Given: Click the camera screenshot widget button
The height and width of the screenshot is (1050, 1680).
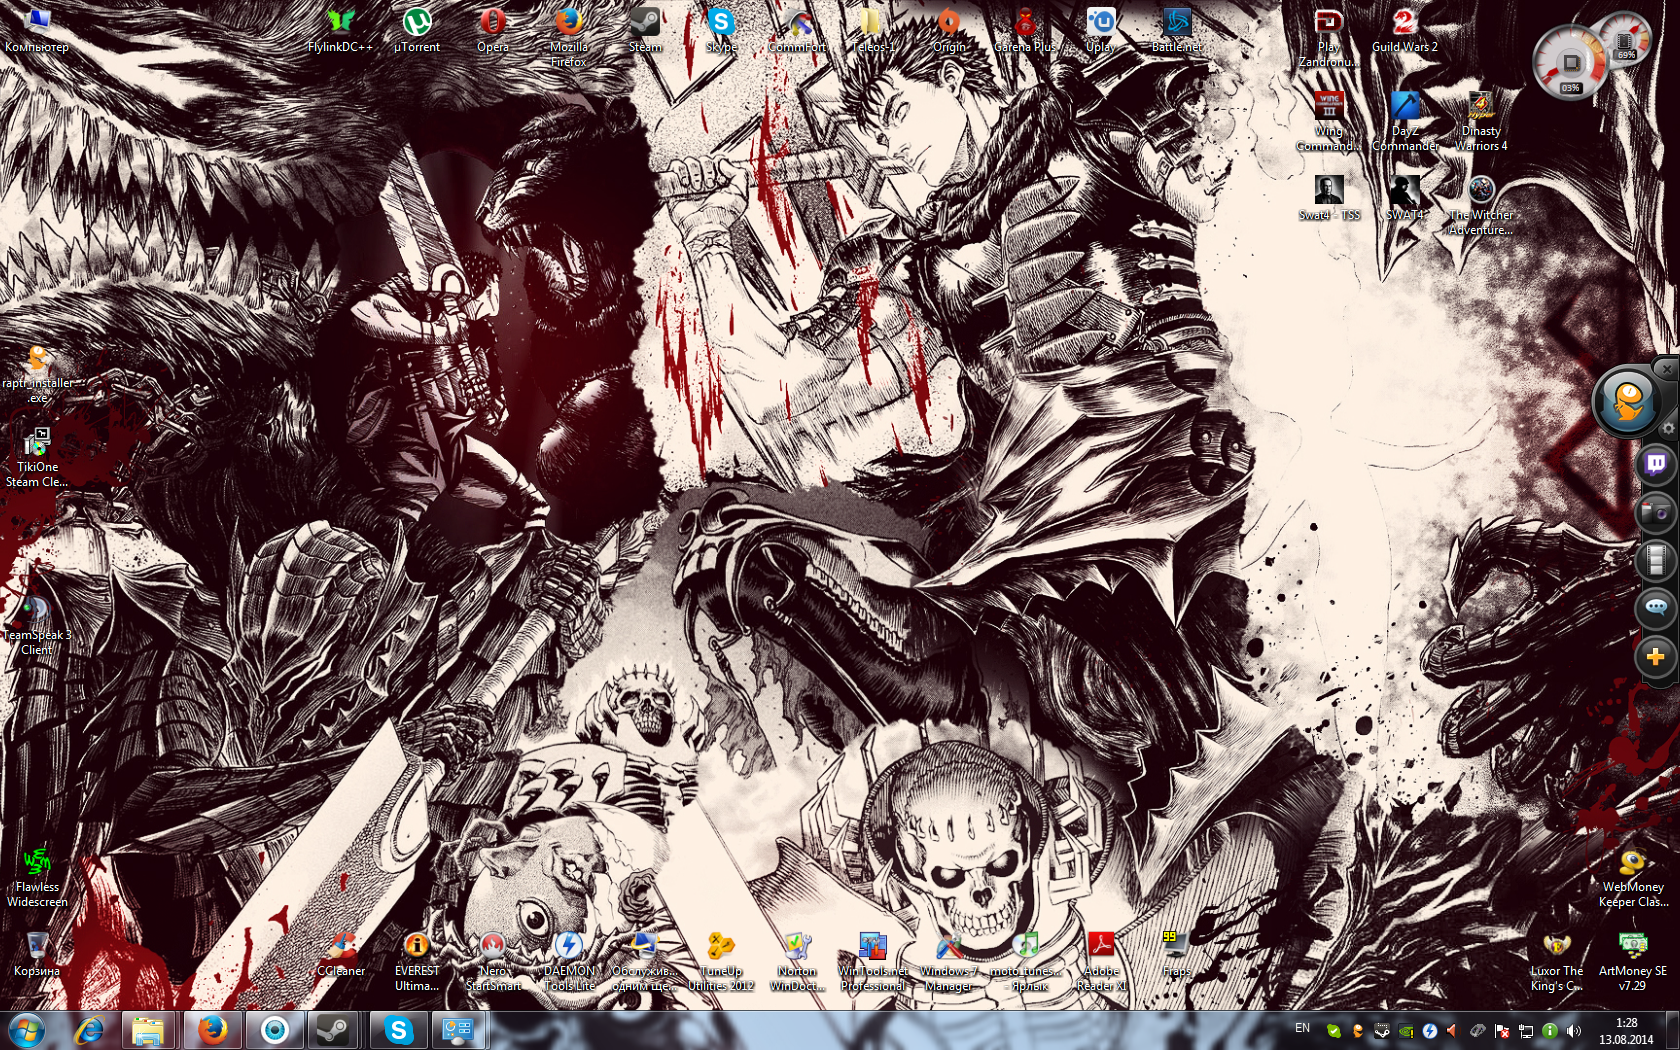Looking at the screenshot, I should [1655, 512].
